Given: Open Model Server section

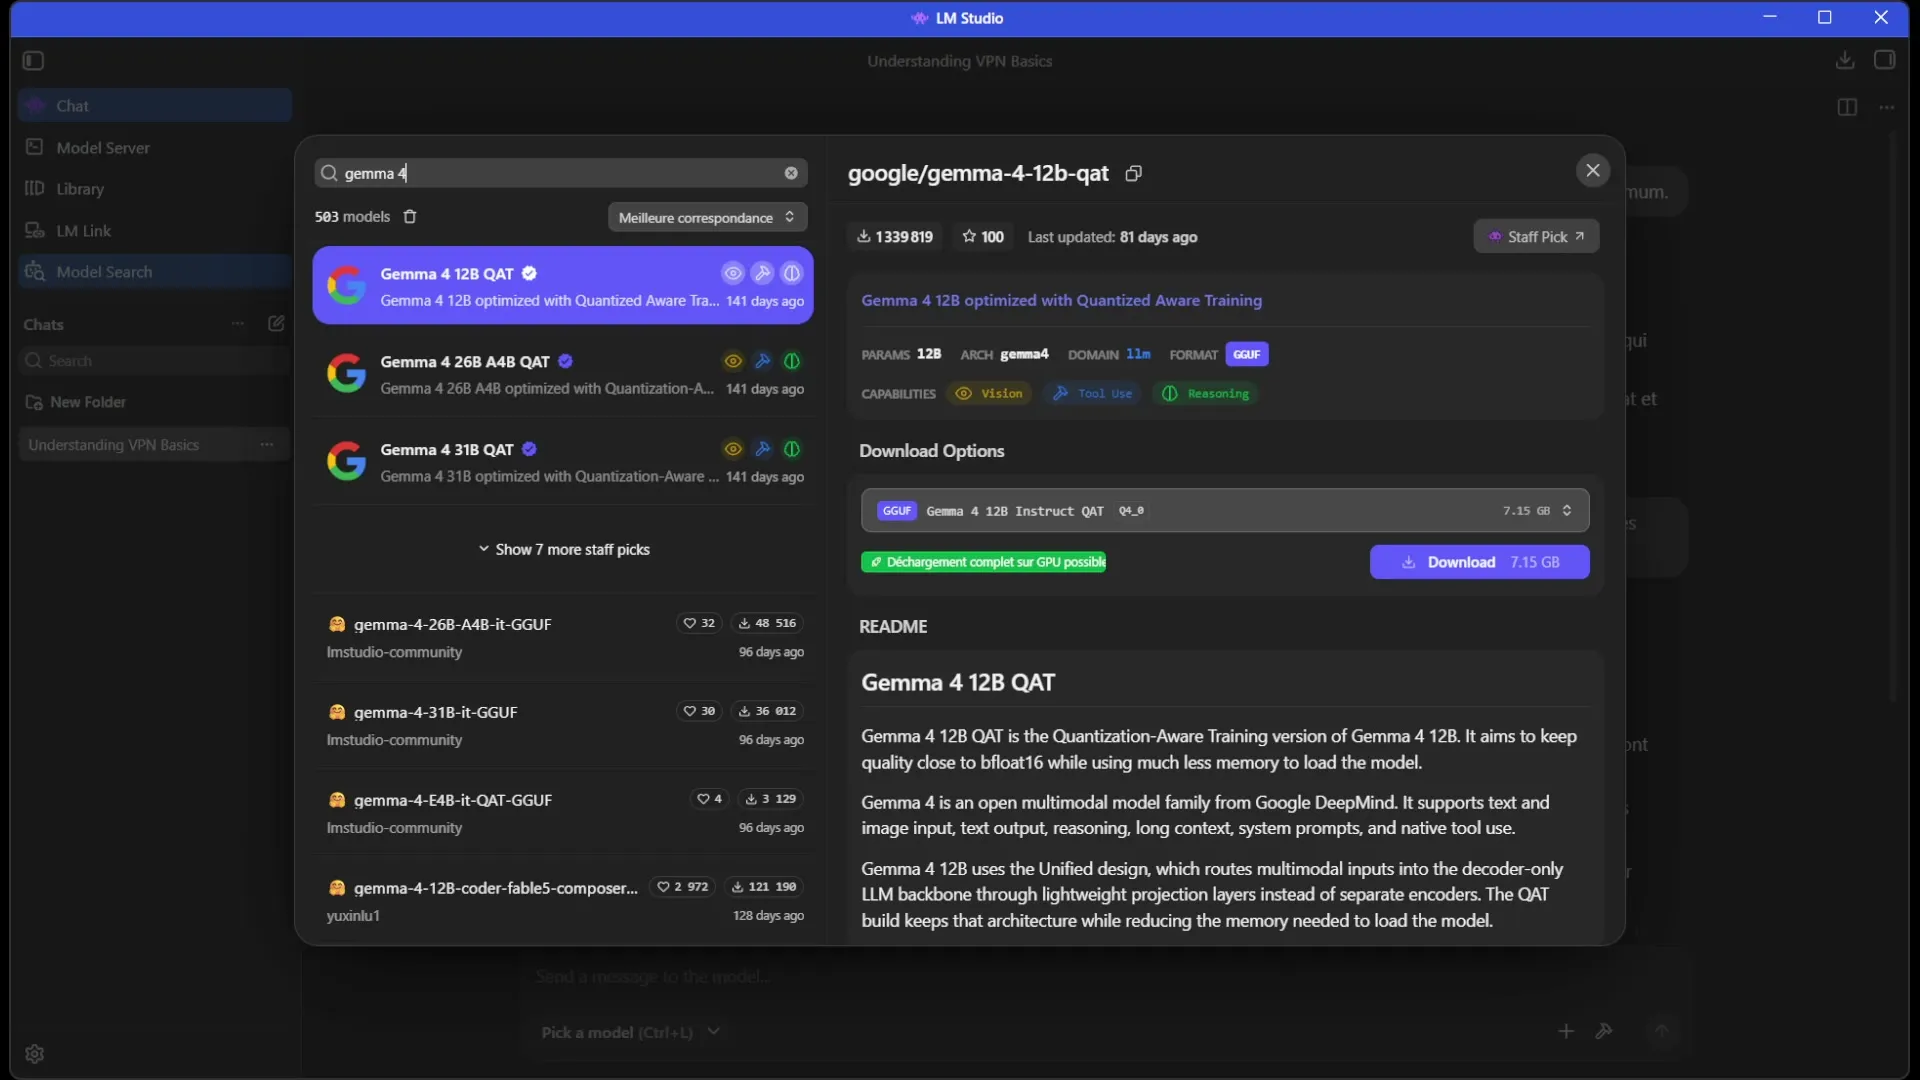Looking at the screenshot, I should [x=155, y=148].
